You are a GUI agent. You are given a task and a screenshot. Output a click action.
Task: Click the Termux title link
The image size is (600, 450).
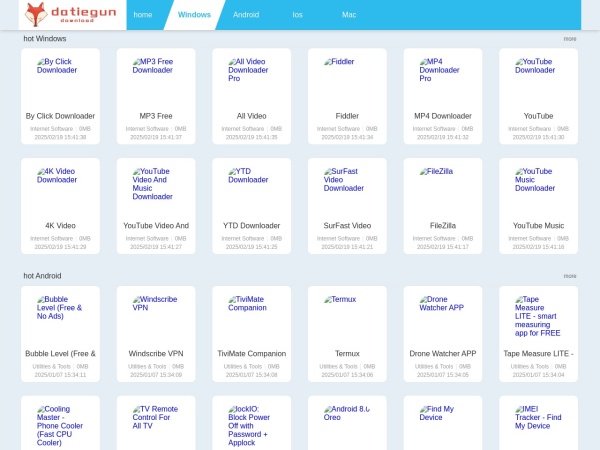coord(347,354)
